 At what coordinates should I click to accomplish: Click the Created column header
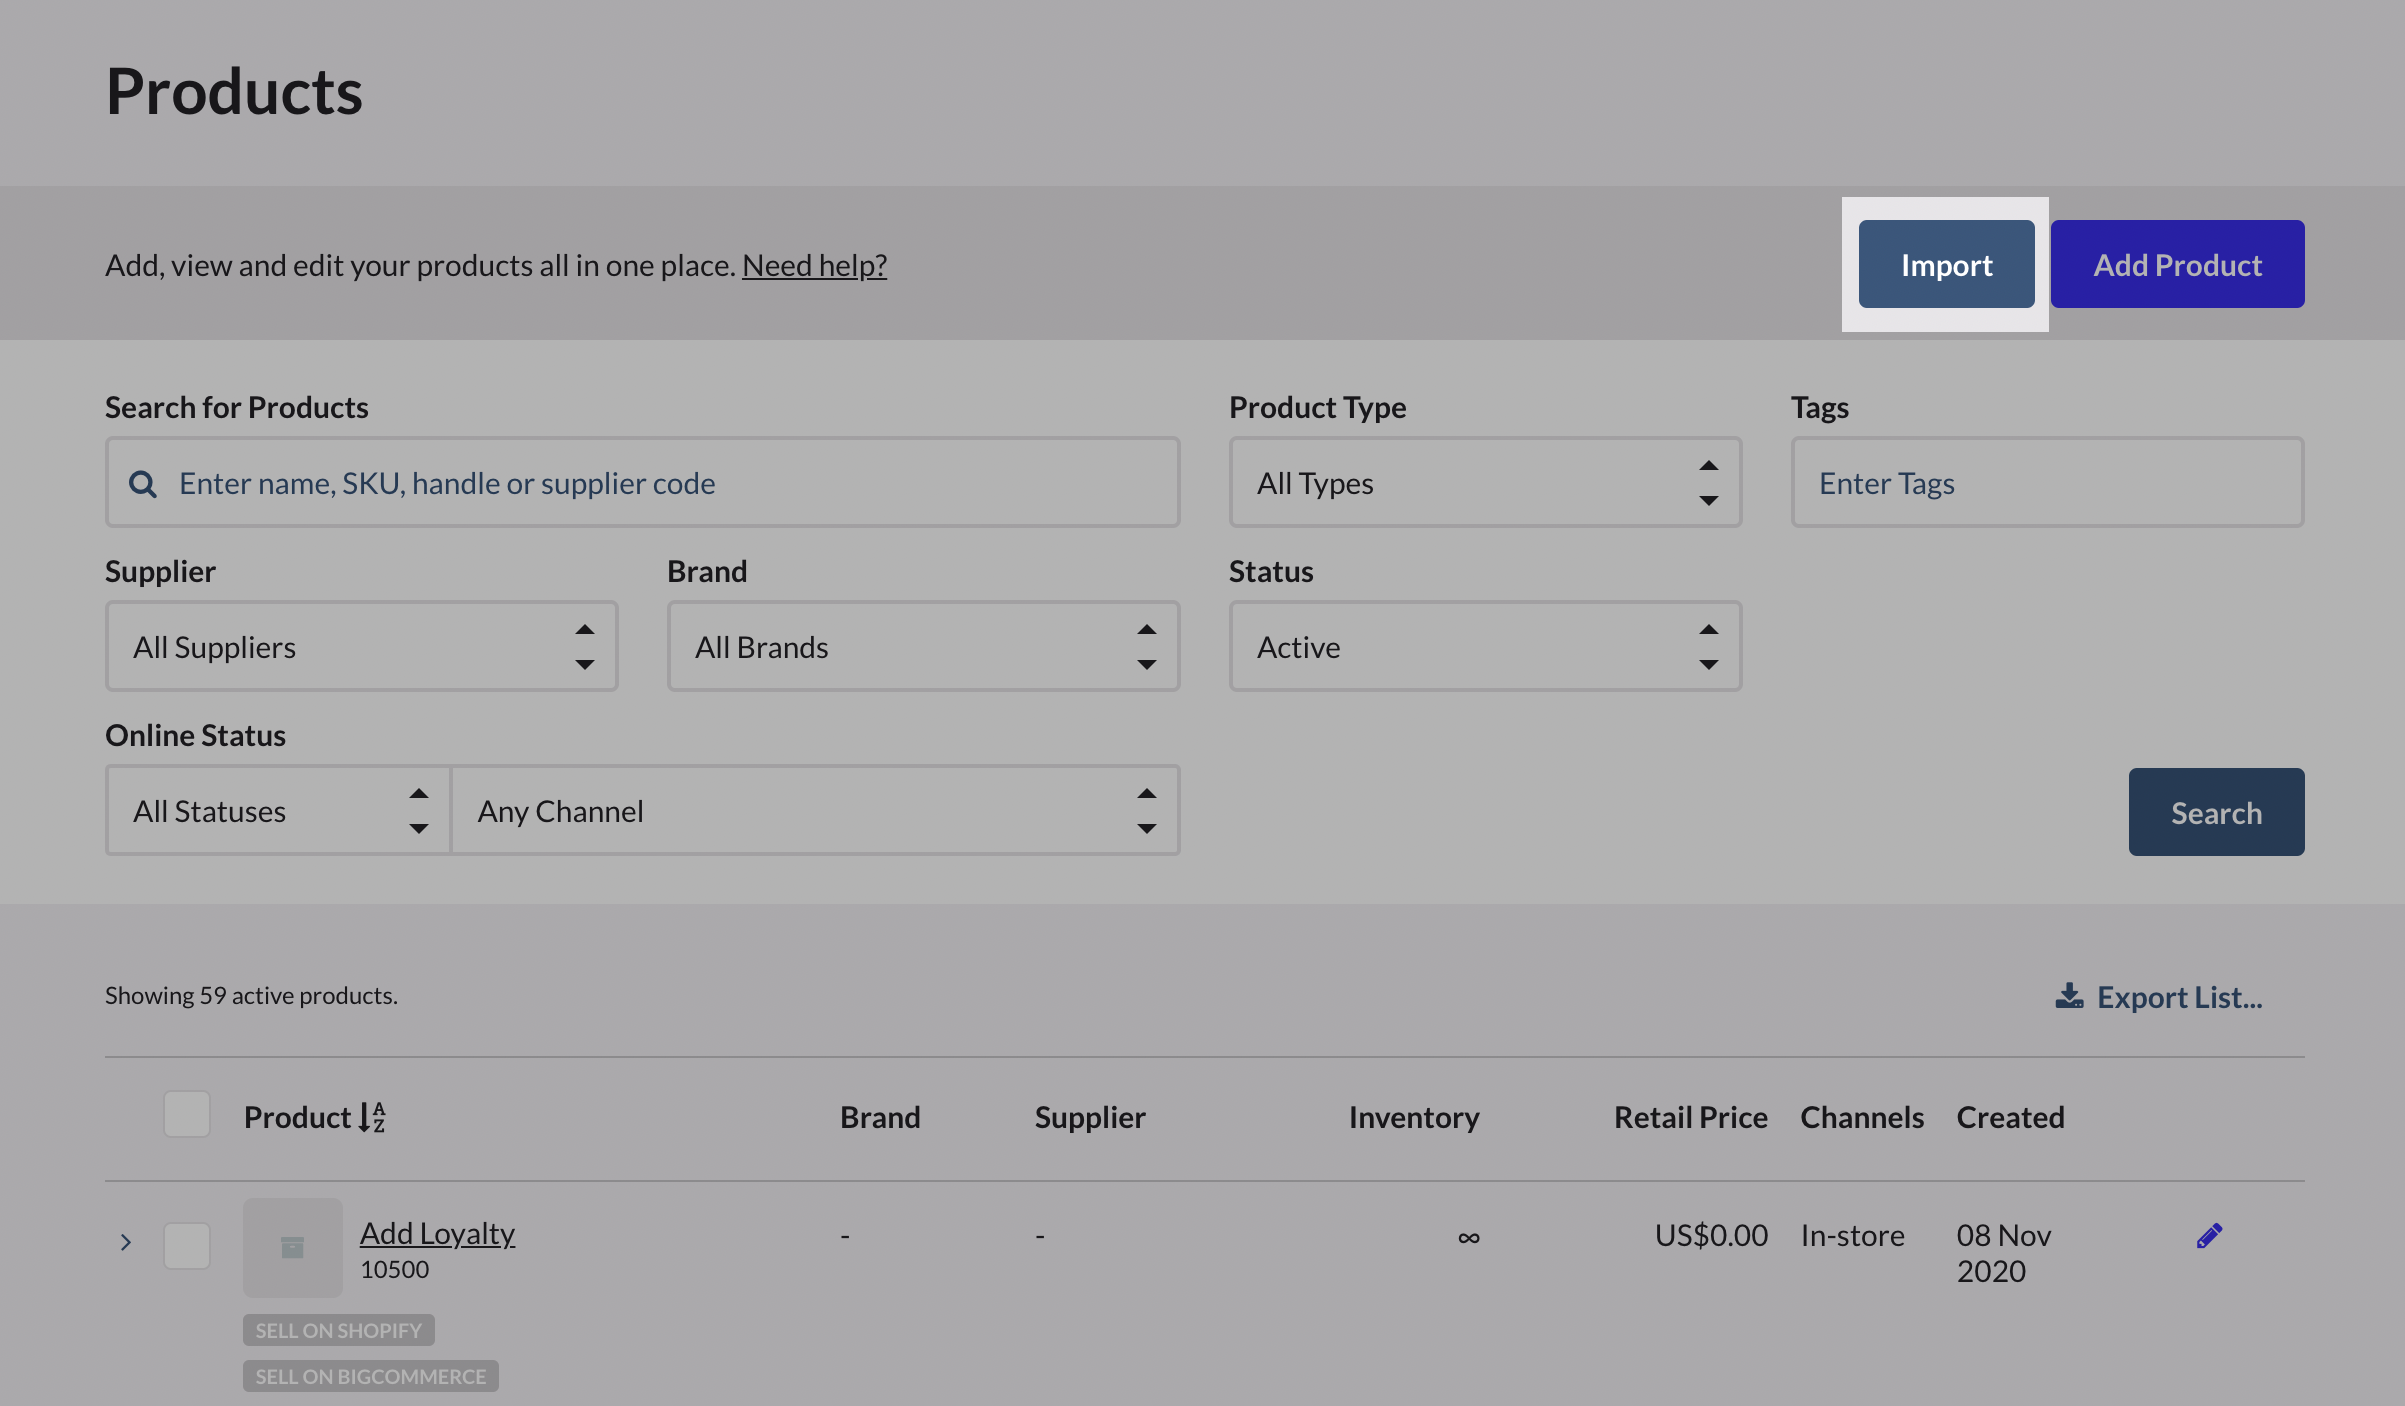[2010, 1117]
